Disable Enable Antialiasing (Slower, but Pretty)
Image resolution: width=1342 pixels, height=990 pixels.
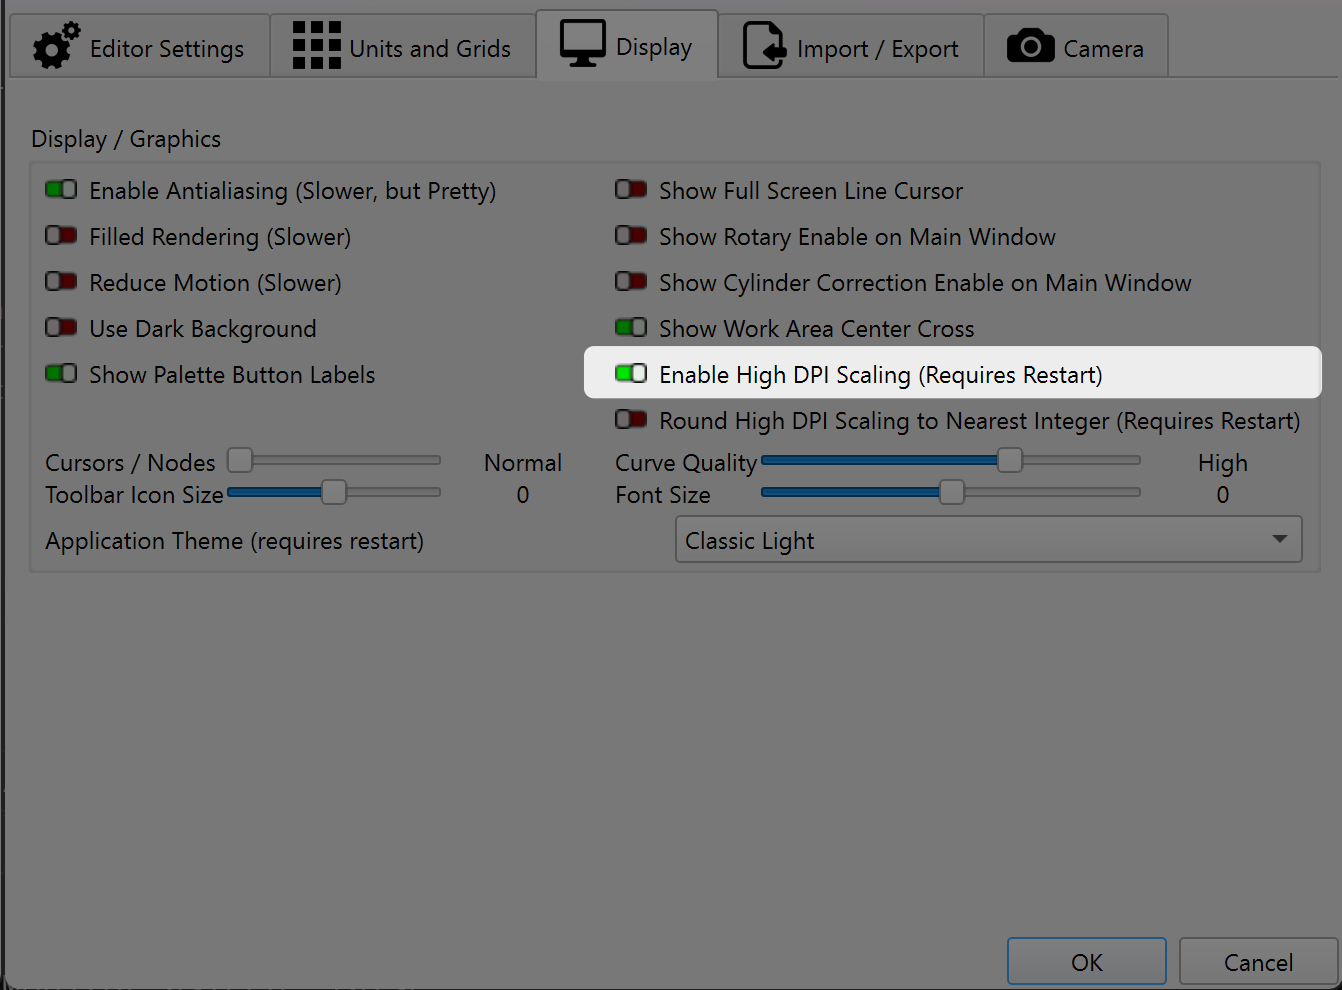tap(60, 189)
